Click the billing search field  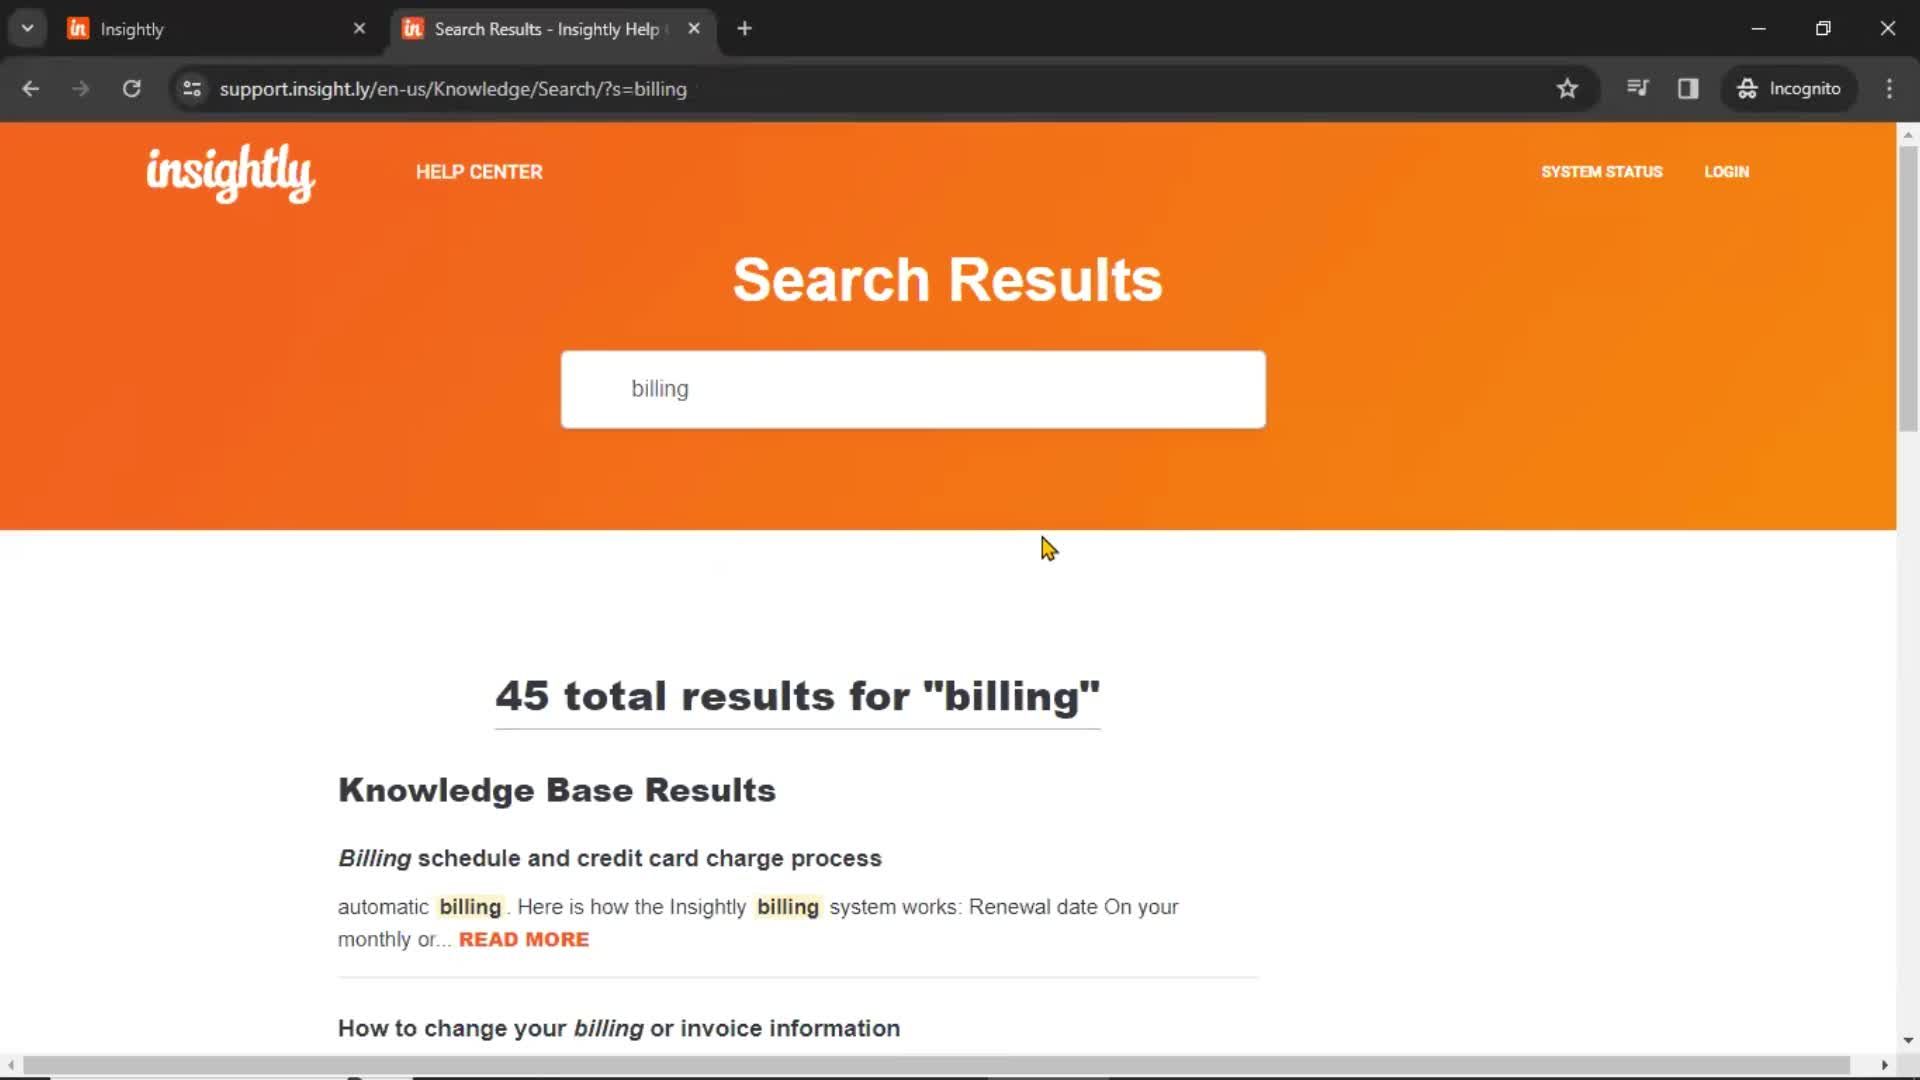point(913,389)
